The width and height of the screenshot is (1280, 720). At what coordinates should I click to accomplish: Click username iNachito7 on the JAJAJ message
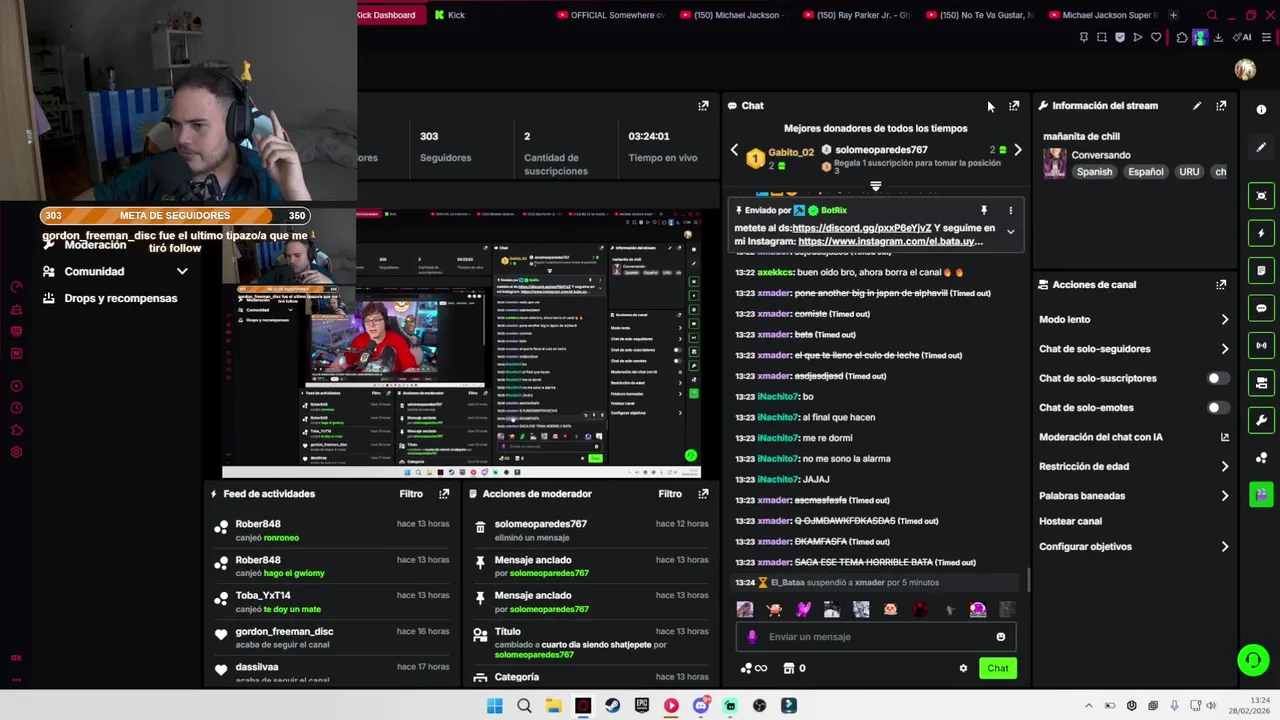point(779,479)
